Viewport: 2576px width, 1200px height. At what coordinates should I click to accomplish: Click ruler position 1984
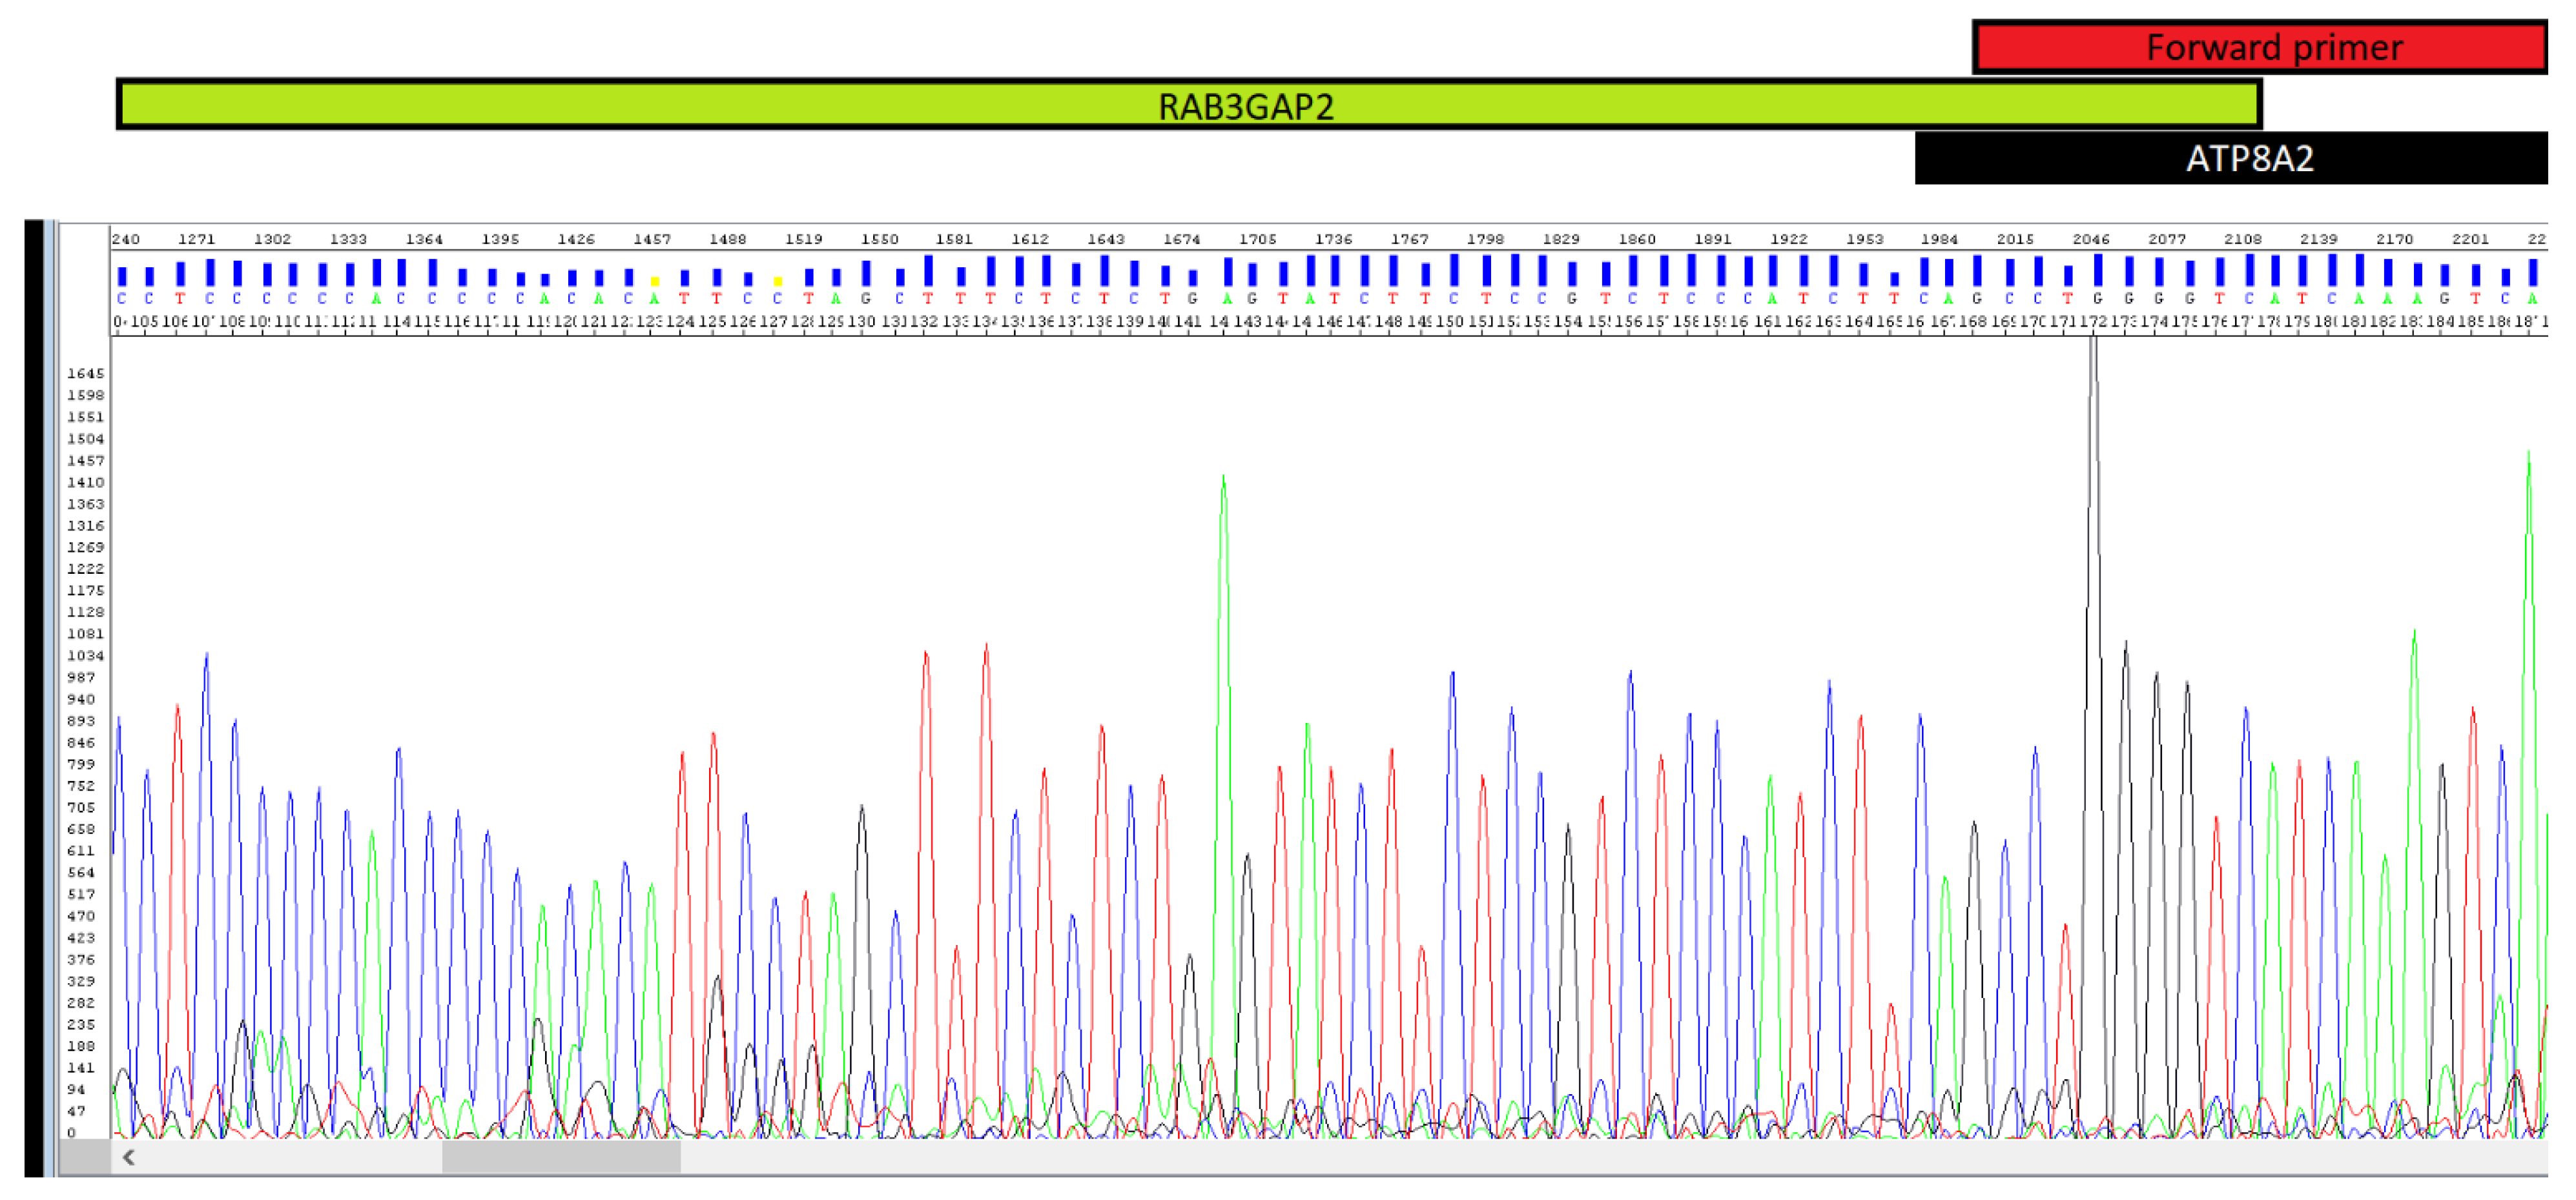coord(1939,239)
